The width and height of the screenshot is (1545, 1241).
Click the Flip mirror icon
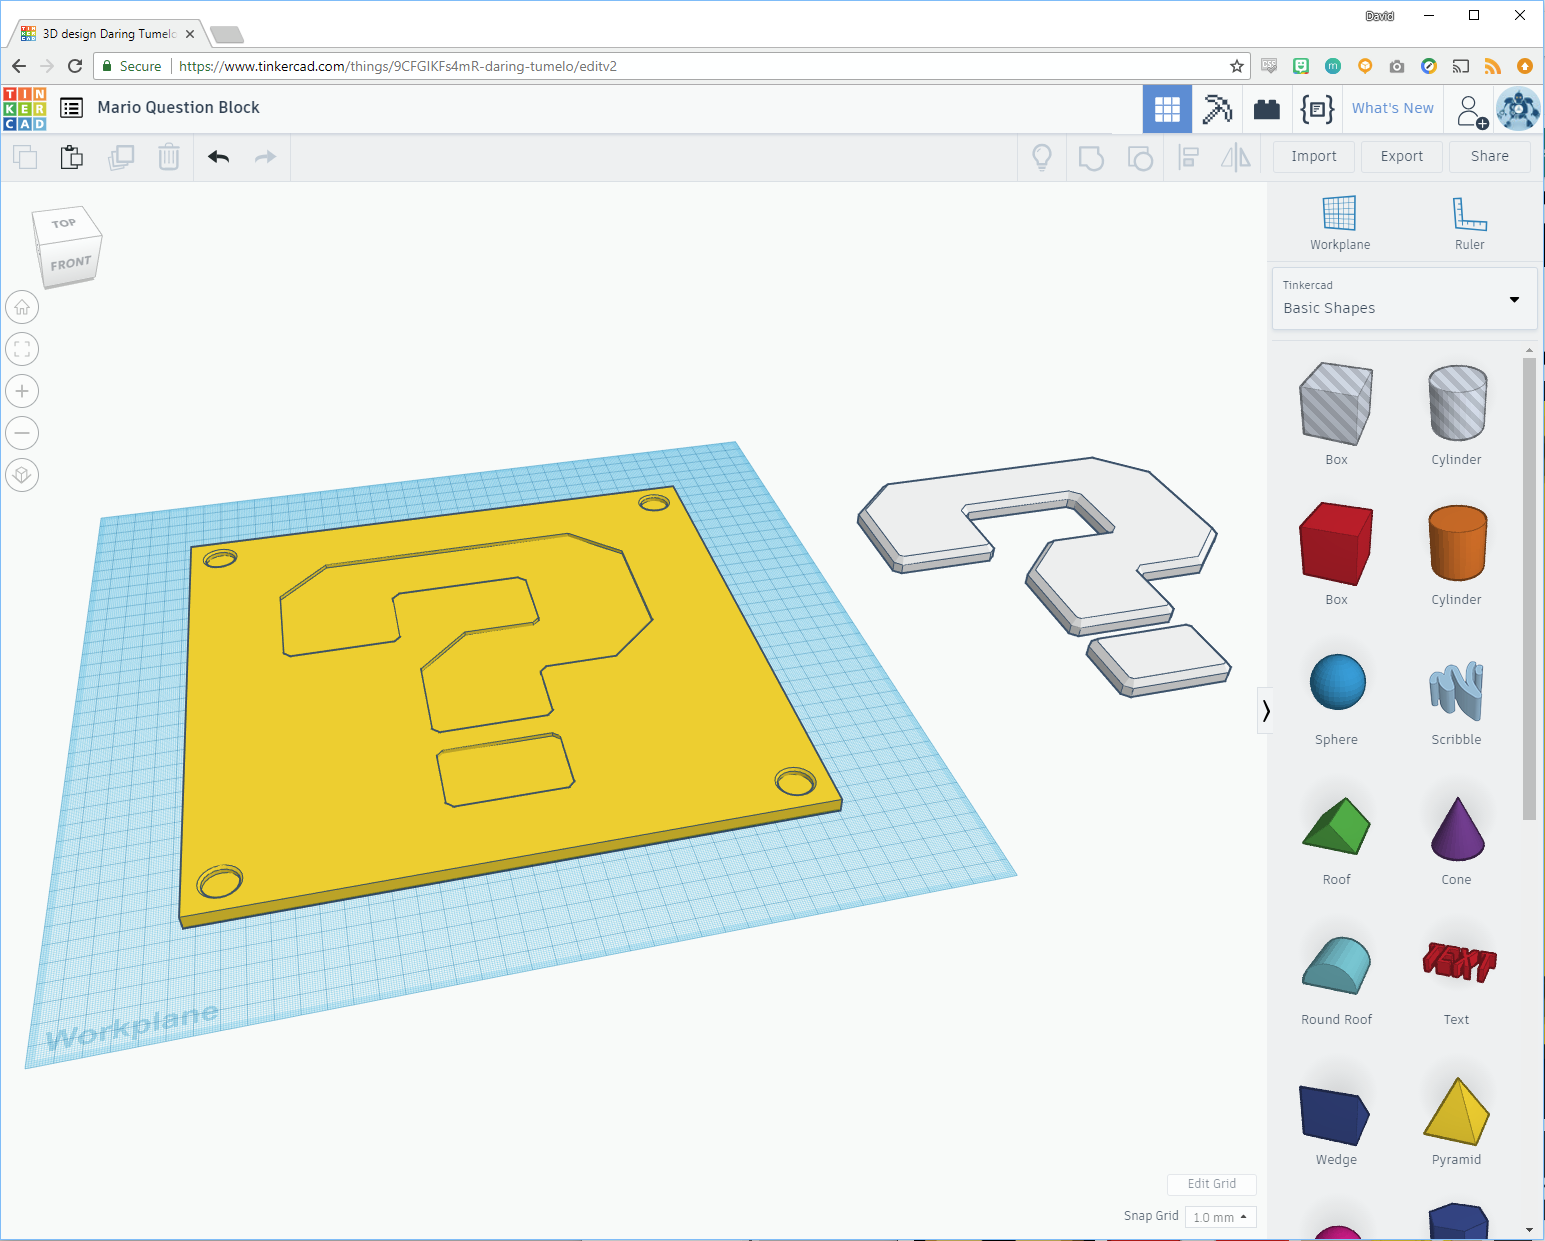[x=1236, y=157]
